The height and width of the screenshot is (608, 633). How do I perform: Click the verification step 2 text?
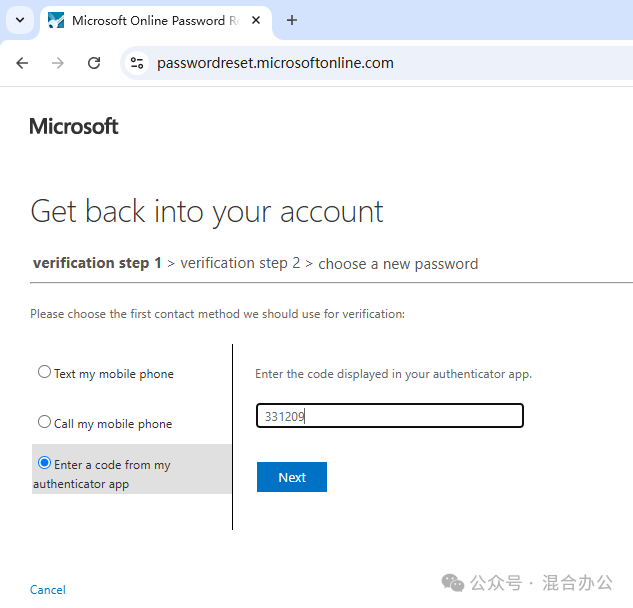click(240, 263)
